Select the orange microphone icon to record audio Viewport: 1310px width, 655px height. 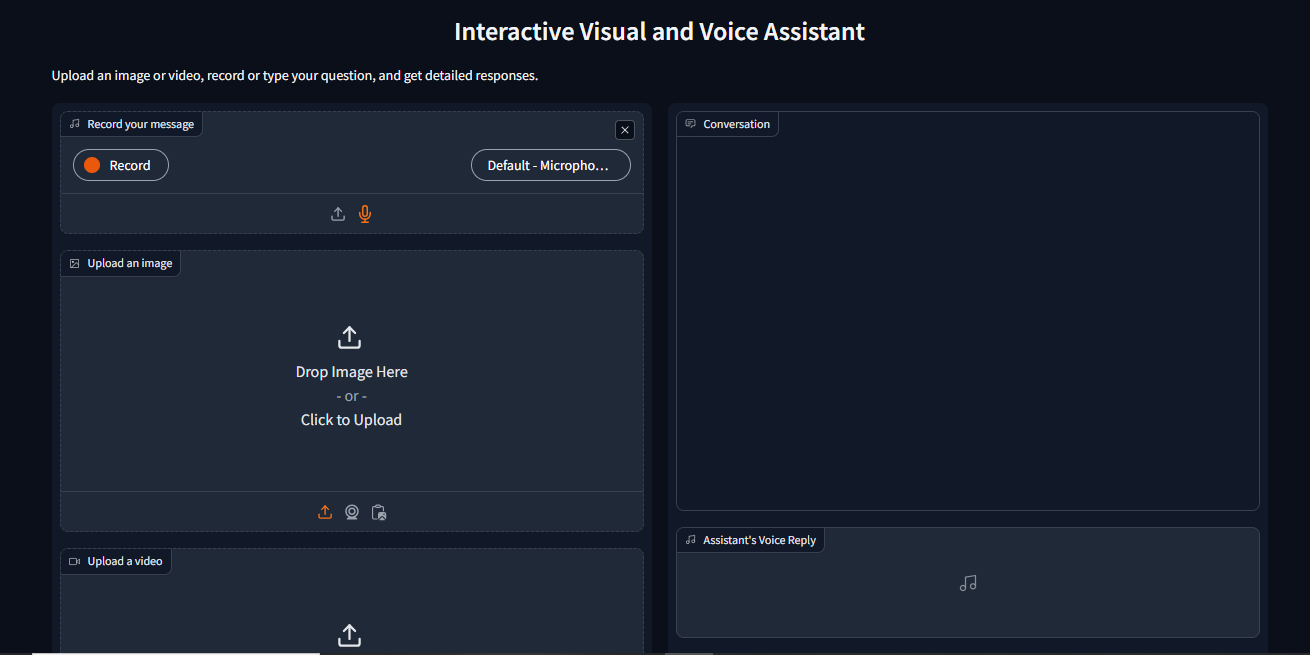[x=365, y=213]
